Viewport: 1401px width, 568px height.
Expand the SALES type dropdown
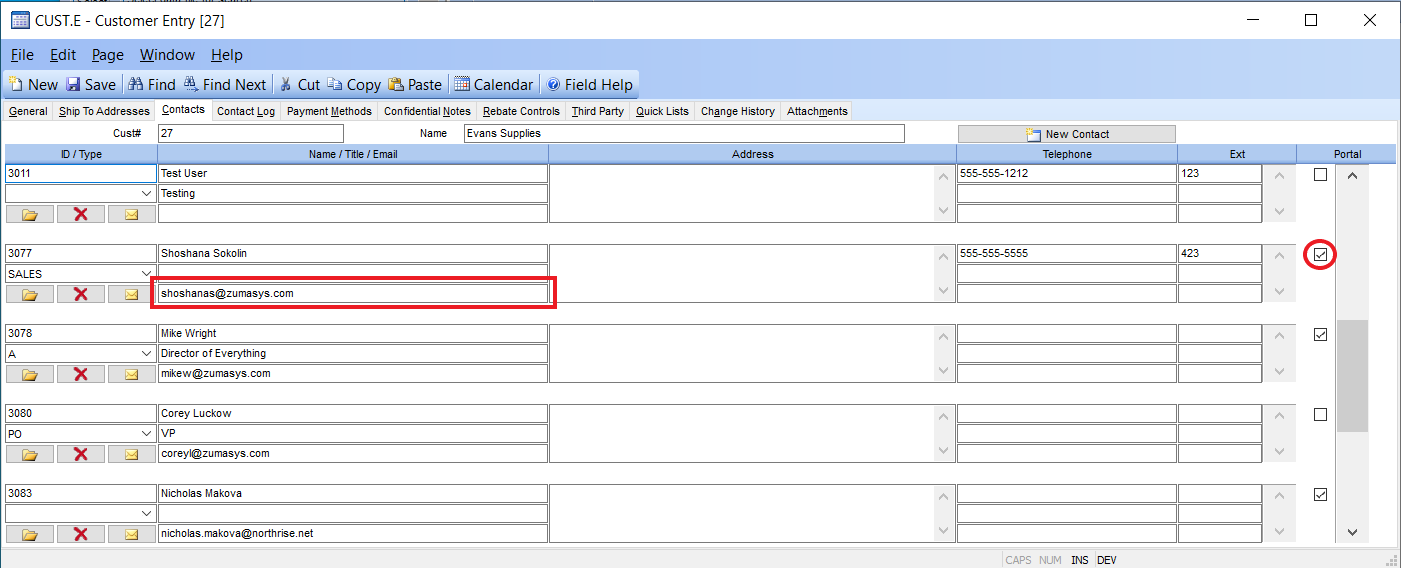(x=146, y=274)
